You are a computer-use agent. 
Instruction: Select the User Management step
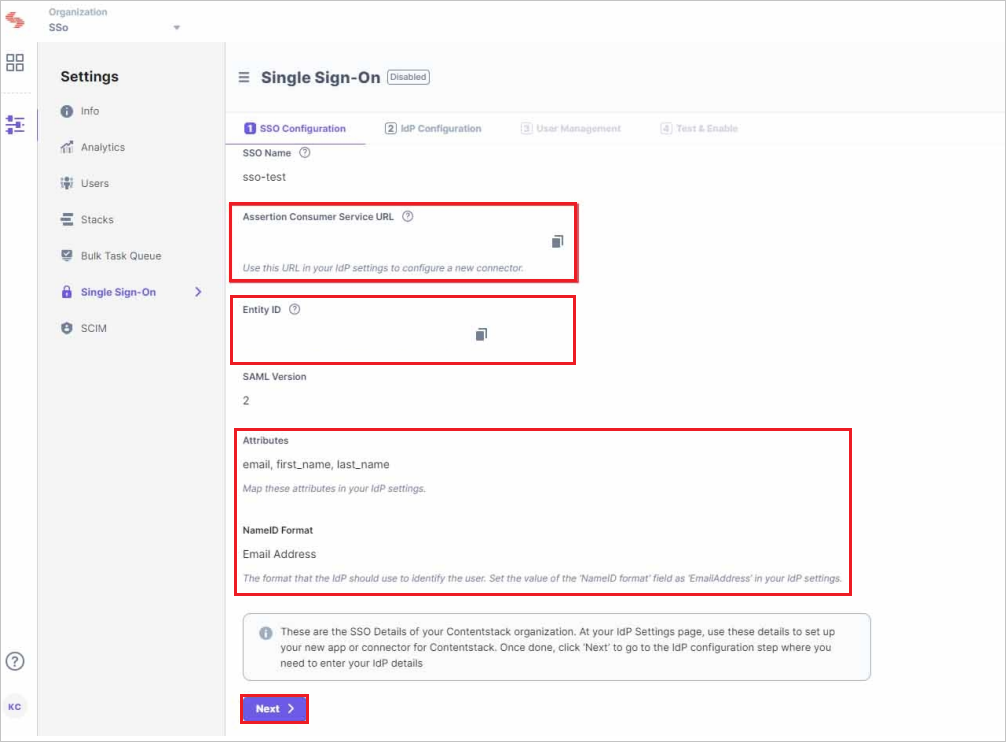tap(572, 128)
